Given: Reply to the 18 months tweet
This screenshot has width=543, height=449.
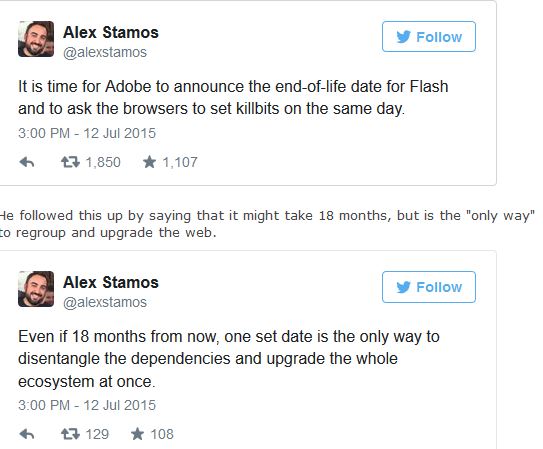Looking at the screenshot, I should click(27, 434).
